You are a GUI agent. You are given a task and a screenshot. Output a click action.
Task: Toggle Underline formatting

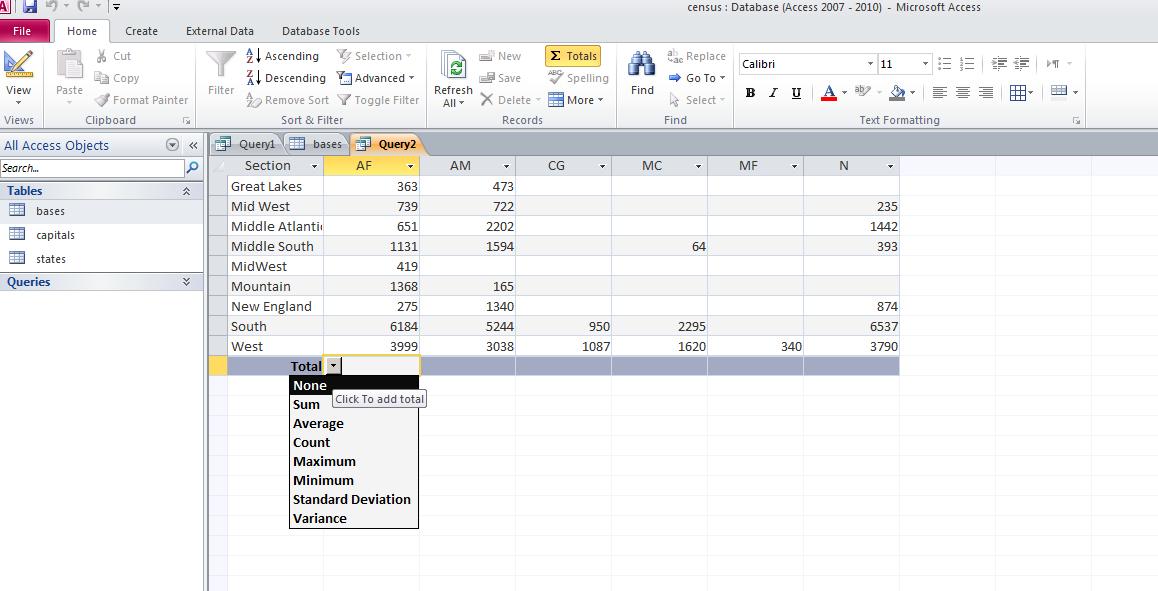coord(796,93)
